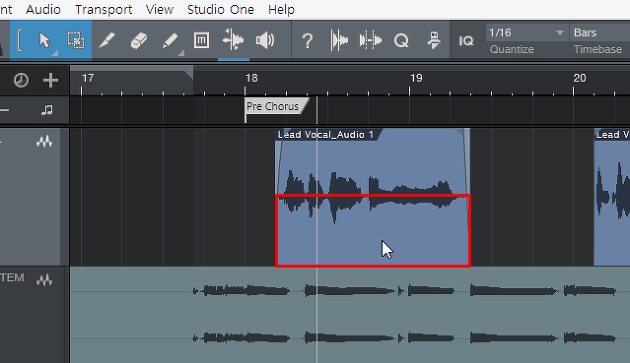Click bar 18 on the timeline ruler
The width and height of the screenshot is (630, 363).
pyautogui.click(x=252, y=78)
